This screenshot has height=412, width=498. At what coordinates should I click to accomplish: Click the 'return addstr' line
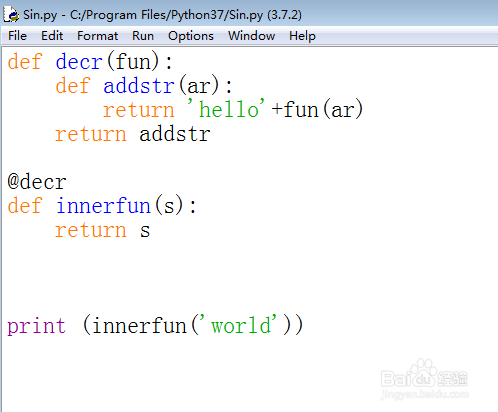[132, 134]
